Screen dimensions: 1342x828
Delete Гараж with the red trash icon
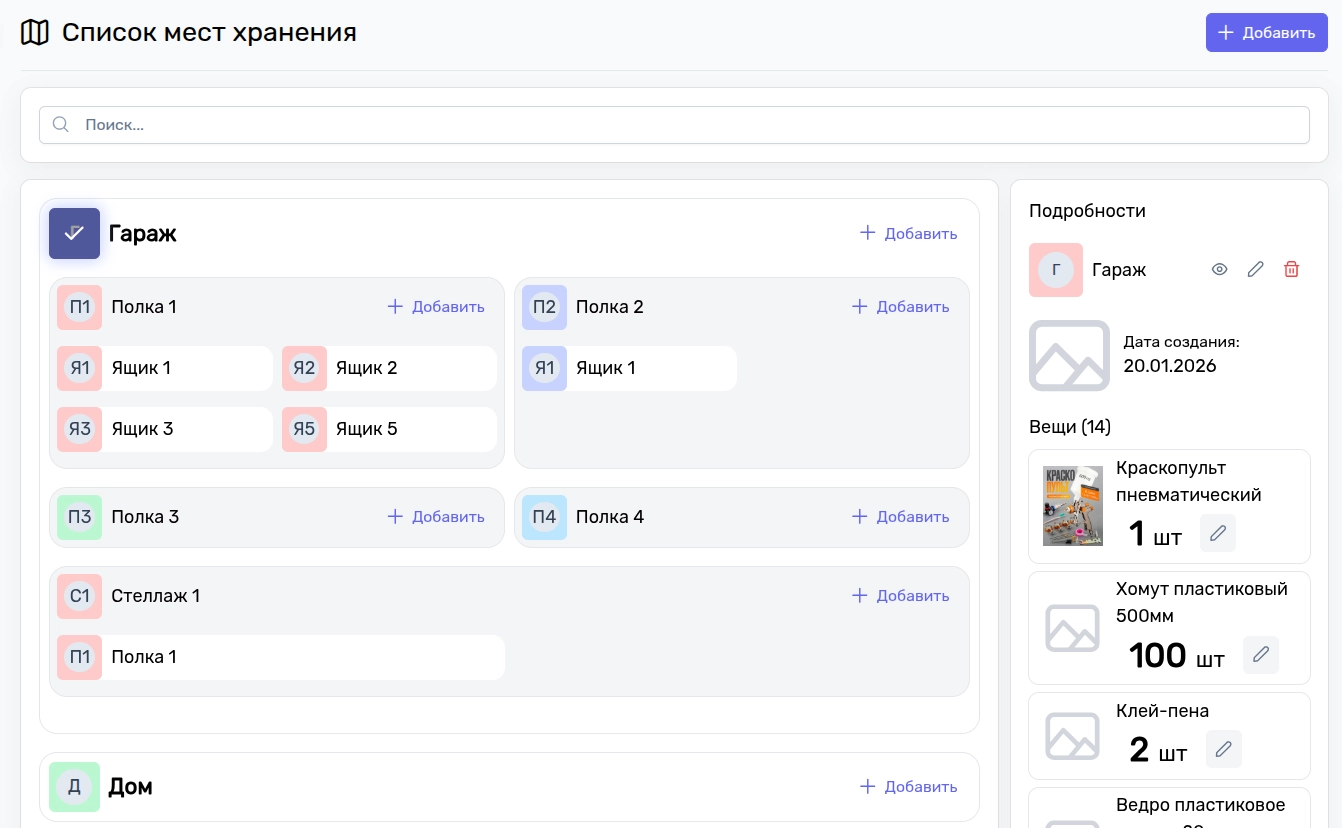pyautogui.click(x=1292, y=269)
